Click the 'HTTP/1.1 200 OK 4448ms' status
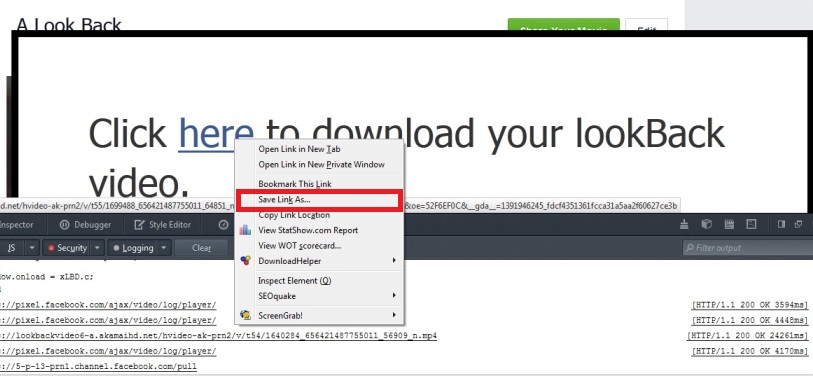The width and height of the screenshot is (813, 383). [x=750, y=320]
